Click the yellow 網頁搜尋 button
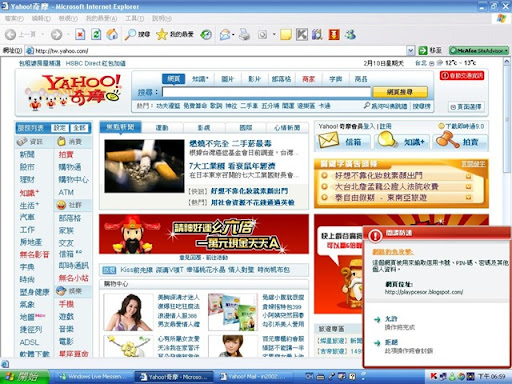Image resolution: width=512 pixels, height=384 pixels. (x=400, y=92)
